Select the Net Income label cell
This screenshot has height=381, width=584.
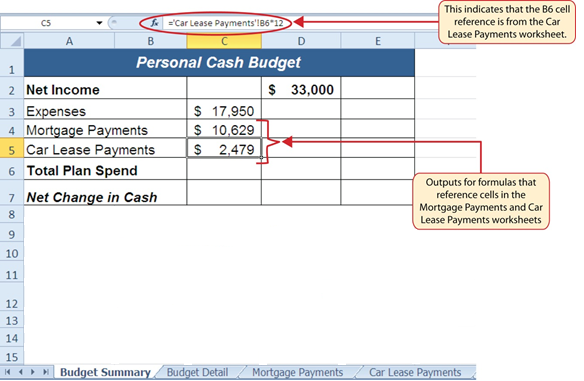click(105, 88)
